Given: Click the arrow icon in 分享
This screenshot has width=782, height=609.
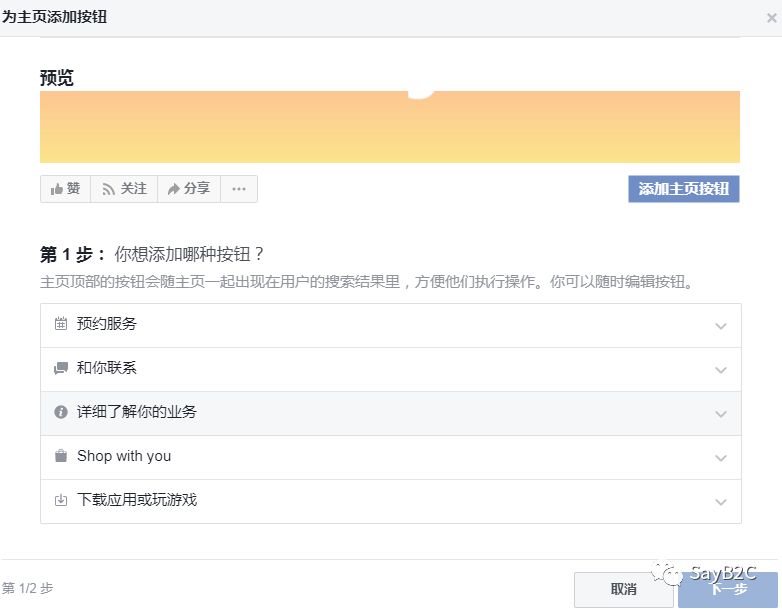Looking at the screenshot, I should tap(174, 189).
